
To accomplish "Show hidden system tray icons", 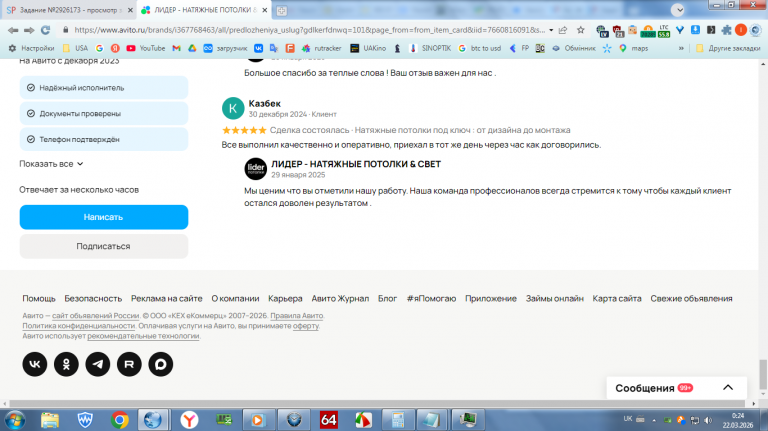I will click(654, 420).
